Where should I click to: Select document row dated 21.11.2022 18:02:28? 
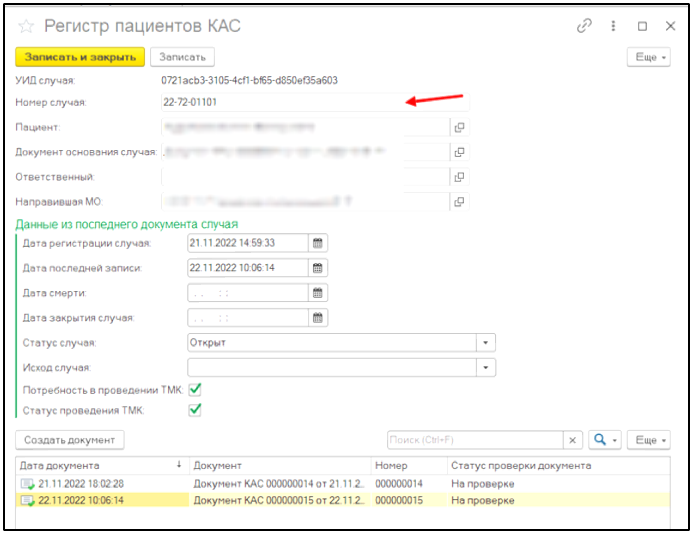(100, 483)
